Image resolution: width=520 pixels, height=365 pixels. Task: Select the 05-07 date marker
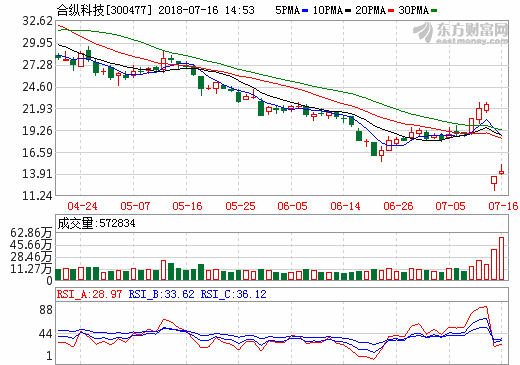pos(135,206)
